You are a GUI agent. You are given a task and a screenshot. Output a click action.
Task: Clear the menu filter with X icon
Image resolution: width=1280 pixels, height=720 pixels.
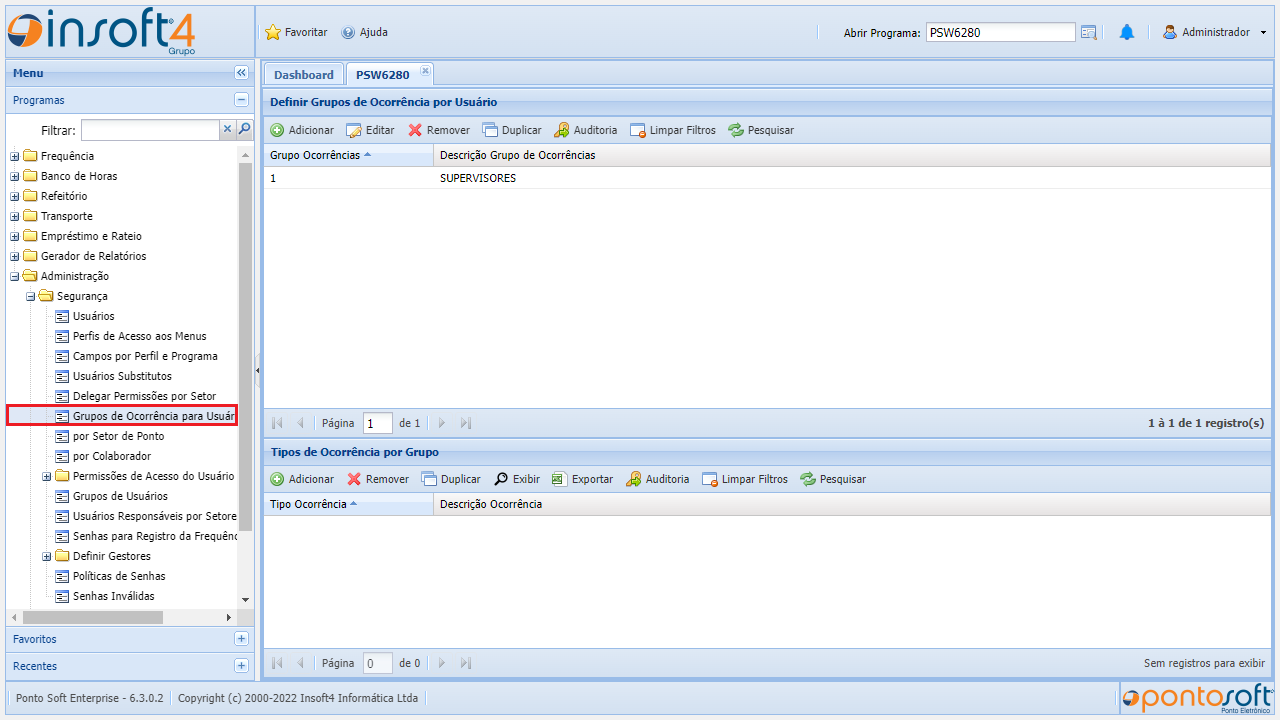(227, 129)
